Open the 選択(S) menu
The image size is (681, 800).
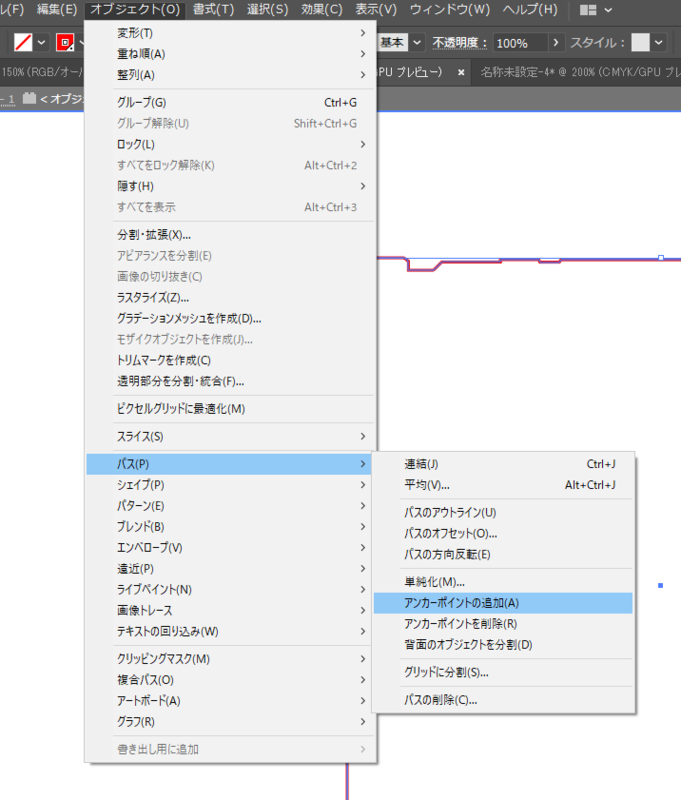267,10
